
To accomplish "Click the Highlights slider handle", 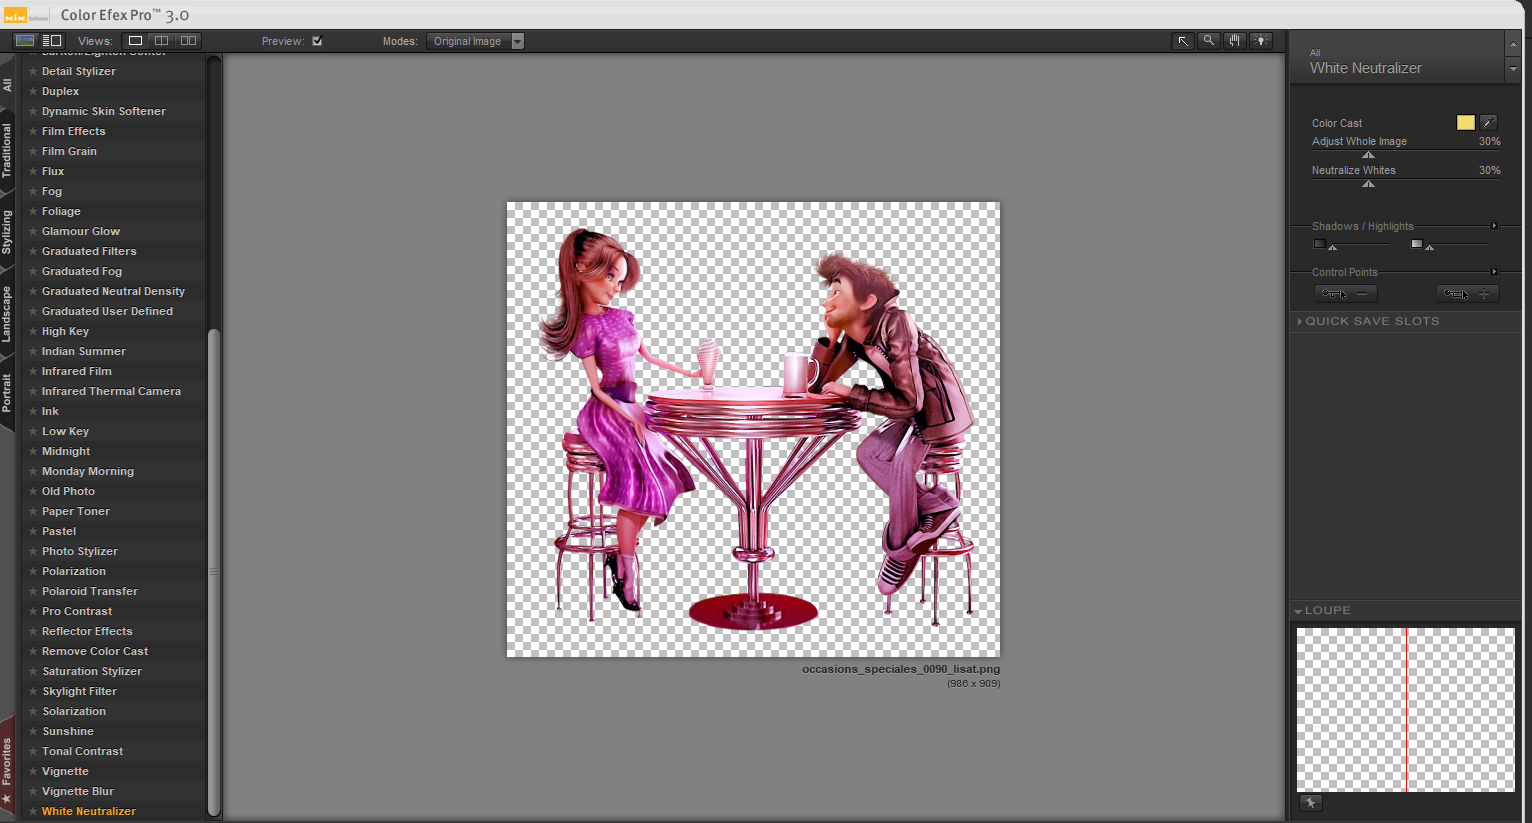I will tap(1429, 248).
